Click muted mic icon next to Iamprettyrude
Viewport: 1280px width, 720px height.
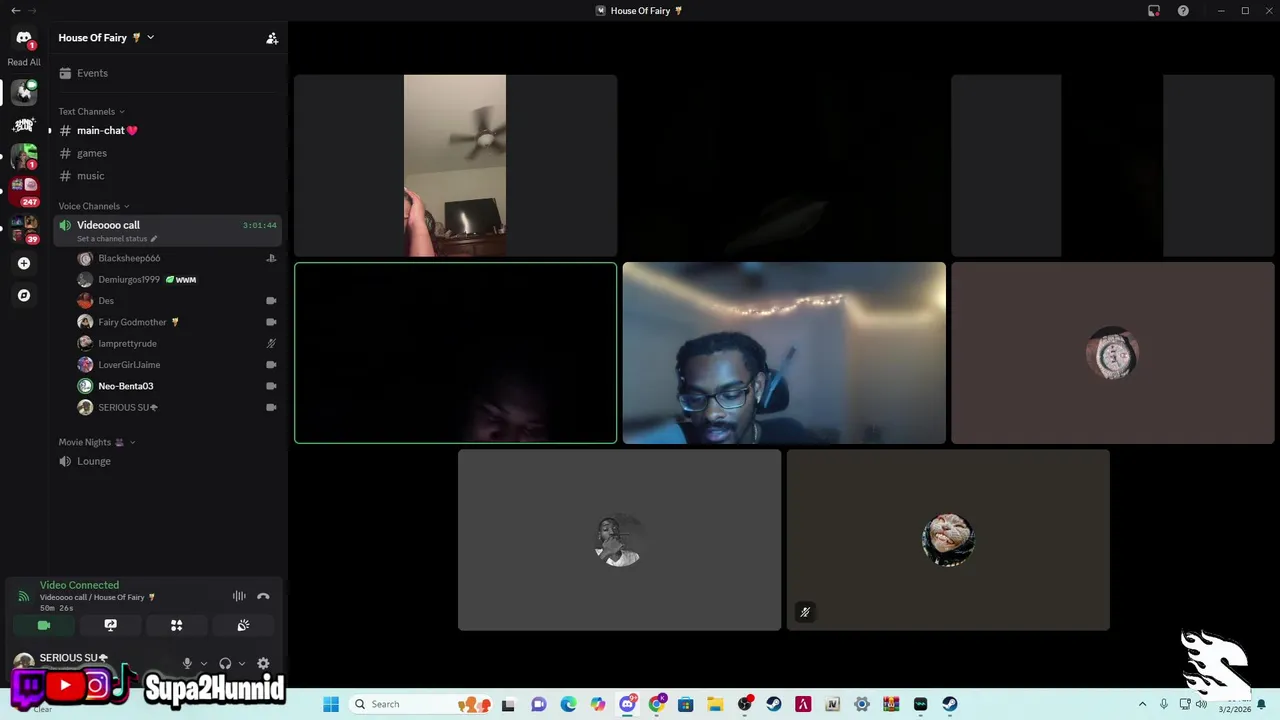click(x=271, y=343)
